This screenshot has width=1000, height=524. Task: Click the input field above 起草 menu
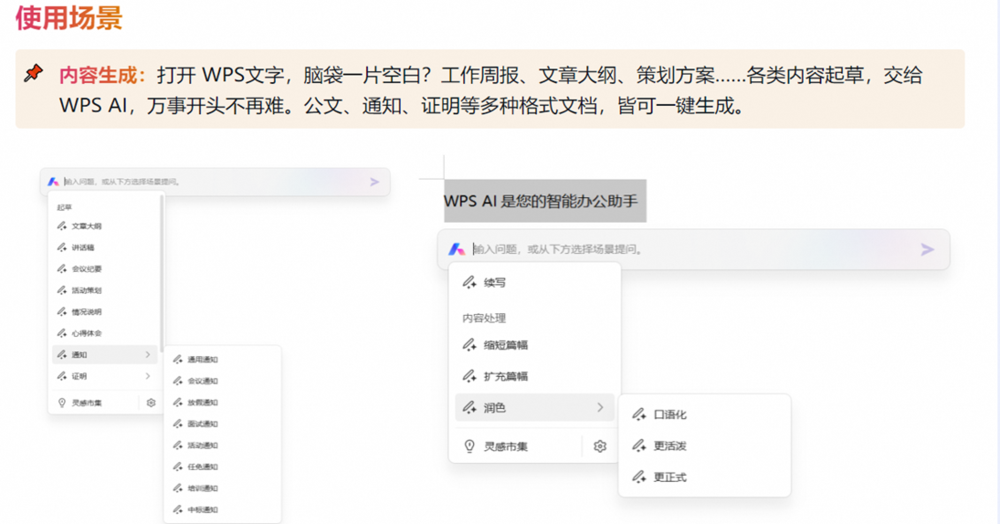214,182
